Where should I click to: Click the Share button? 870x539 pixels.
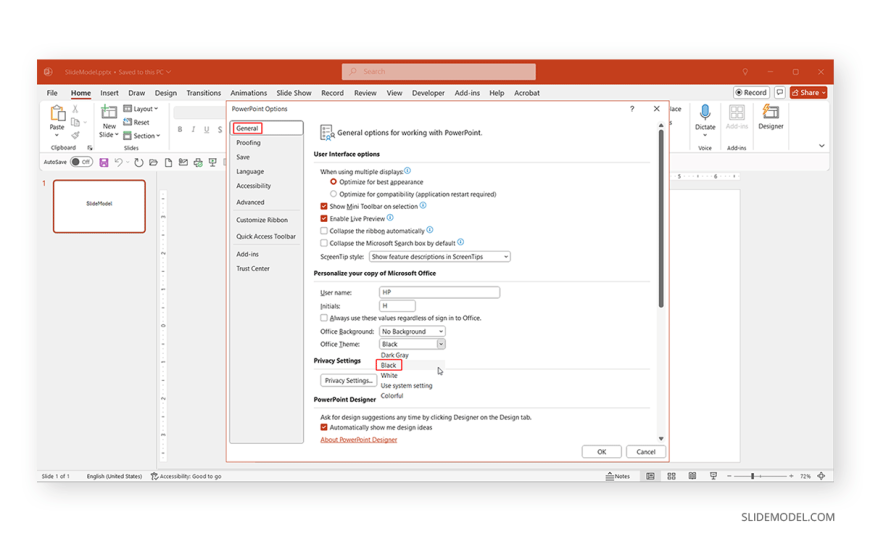tap(808, 93)
